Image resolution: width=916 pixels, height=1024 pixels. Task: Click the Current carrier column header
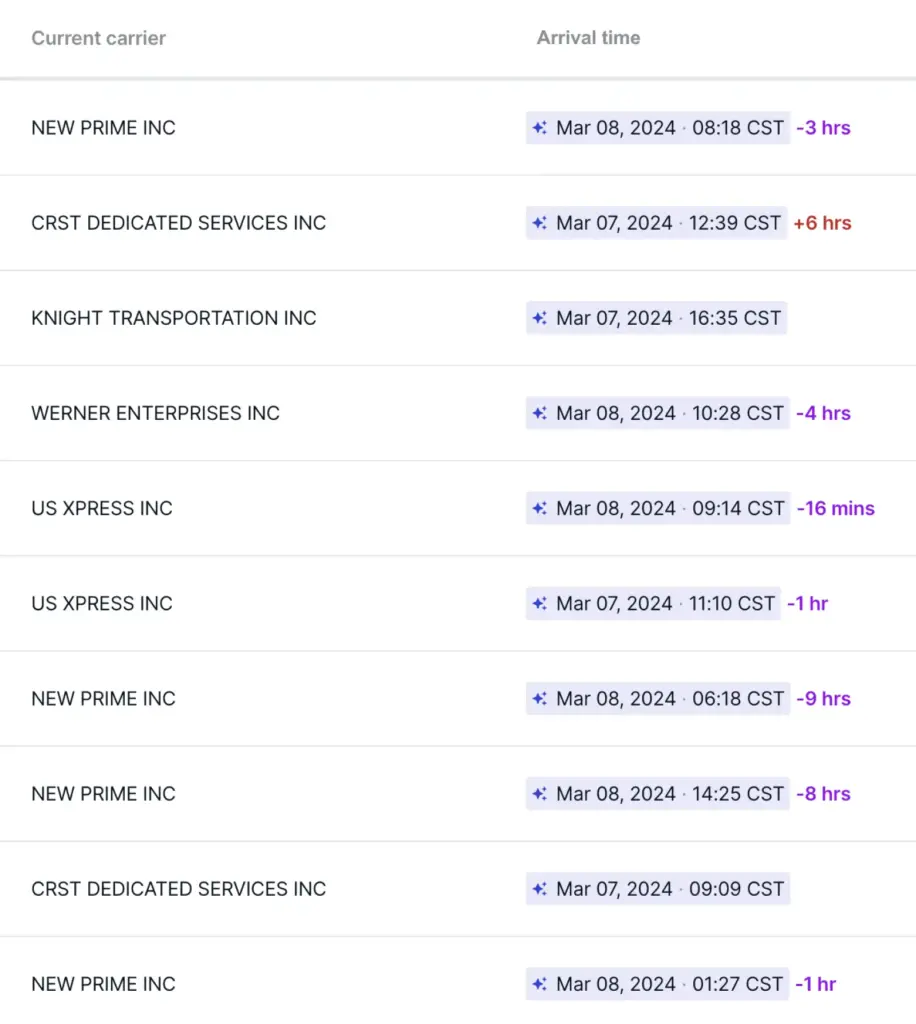pos(98,38)
